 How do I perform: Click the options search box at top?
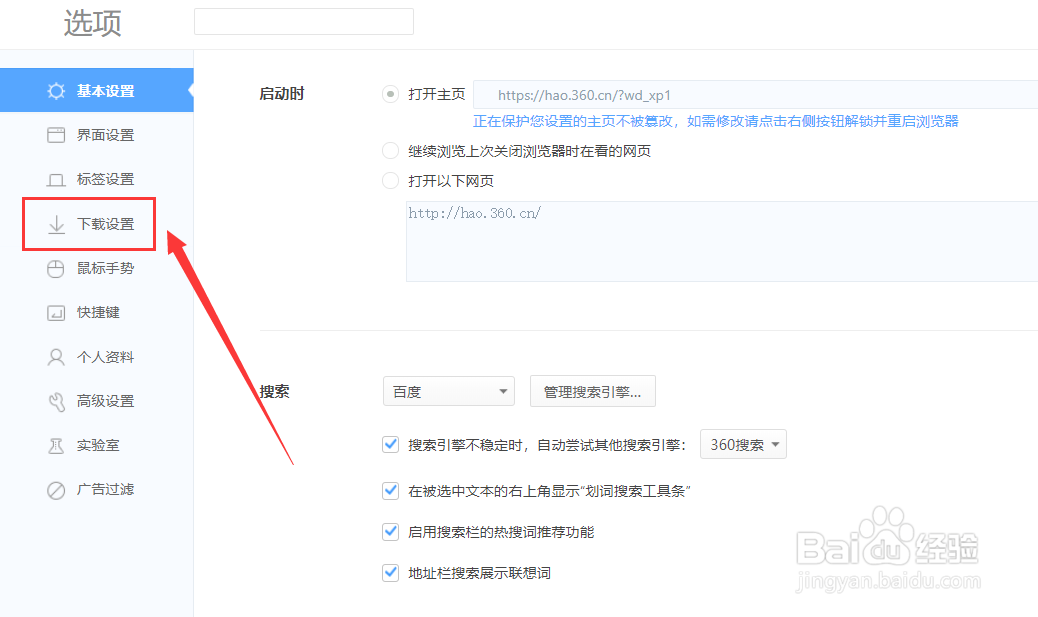point(304,21)
